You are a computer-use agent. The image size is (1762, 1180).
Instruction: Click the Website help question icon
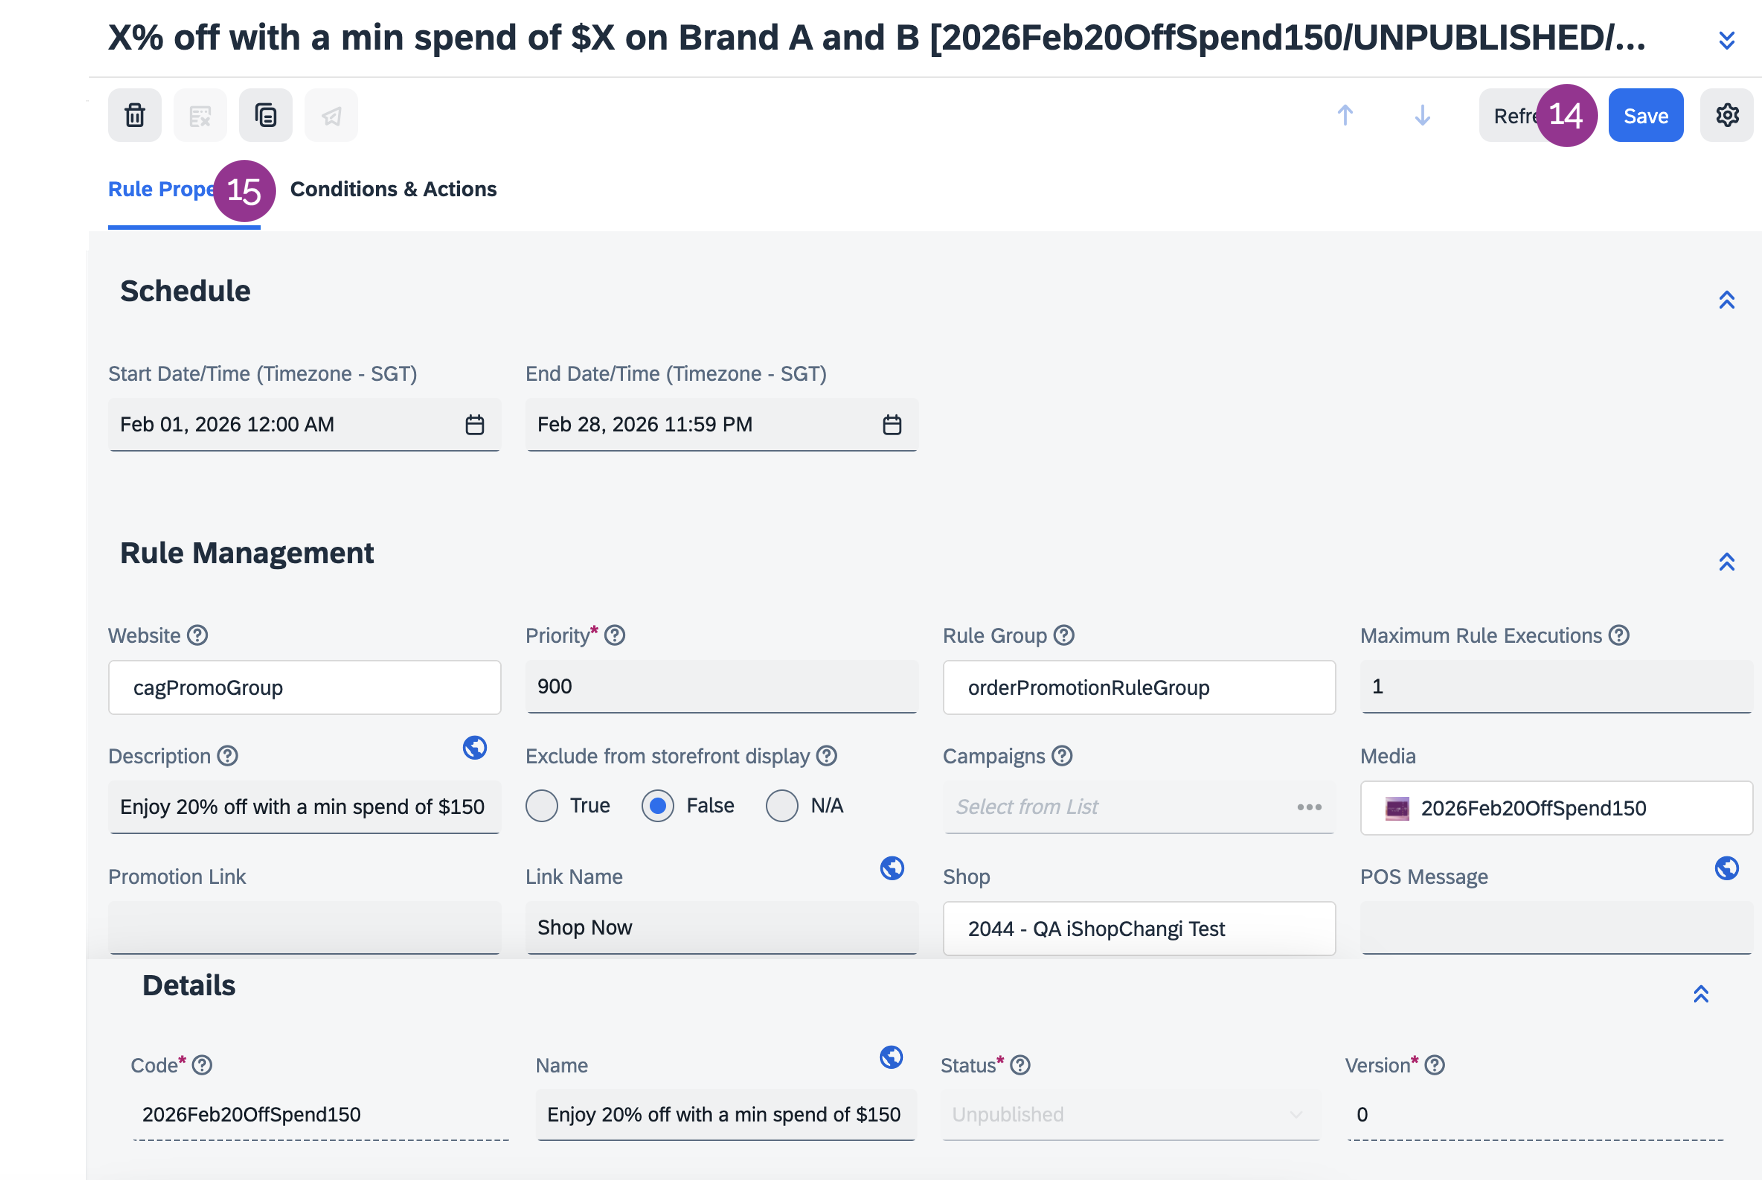point(198,636)
